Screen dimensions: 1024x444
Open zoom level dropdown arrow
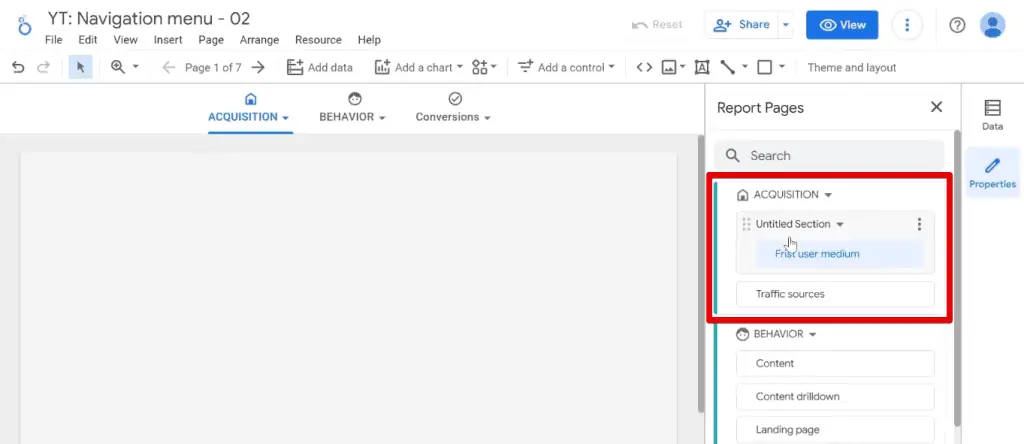pyautogui.click(x=136, y=67)
